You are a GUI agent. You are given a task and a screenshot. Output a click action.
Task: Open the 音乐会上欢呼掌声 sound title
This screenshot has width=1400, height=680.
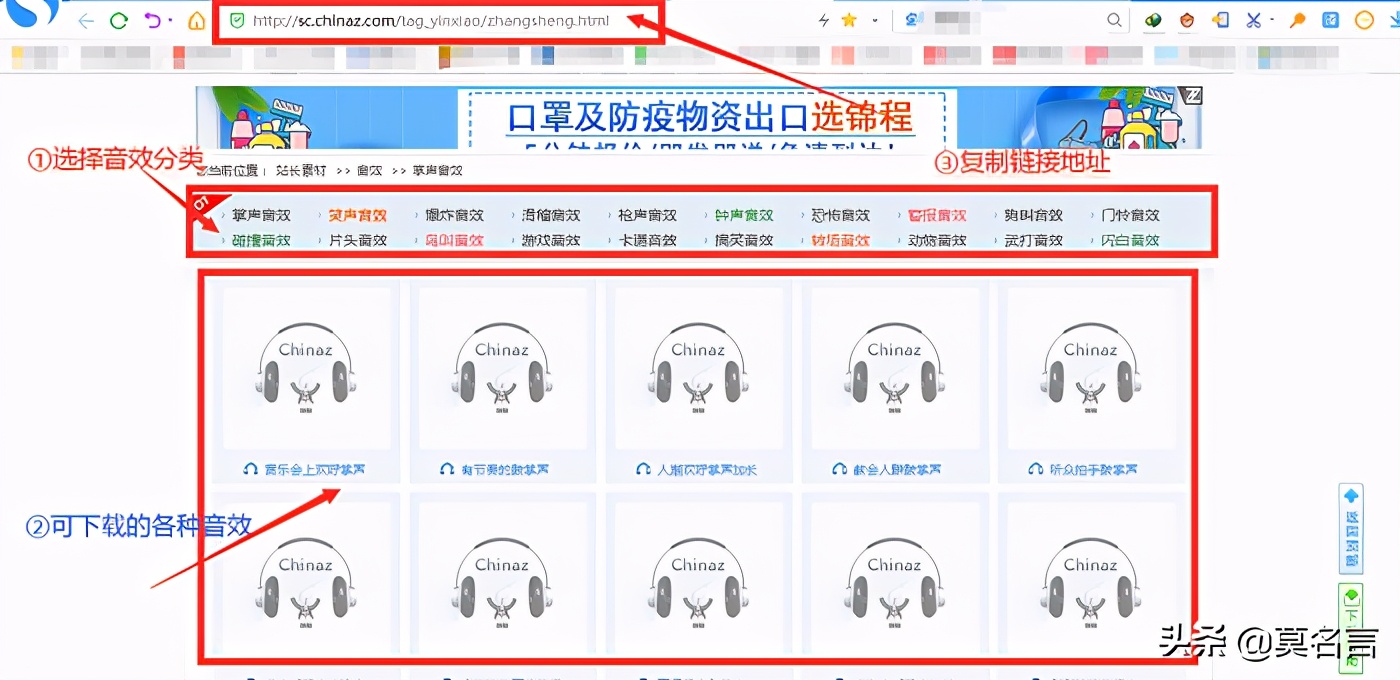coord(315,469)
